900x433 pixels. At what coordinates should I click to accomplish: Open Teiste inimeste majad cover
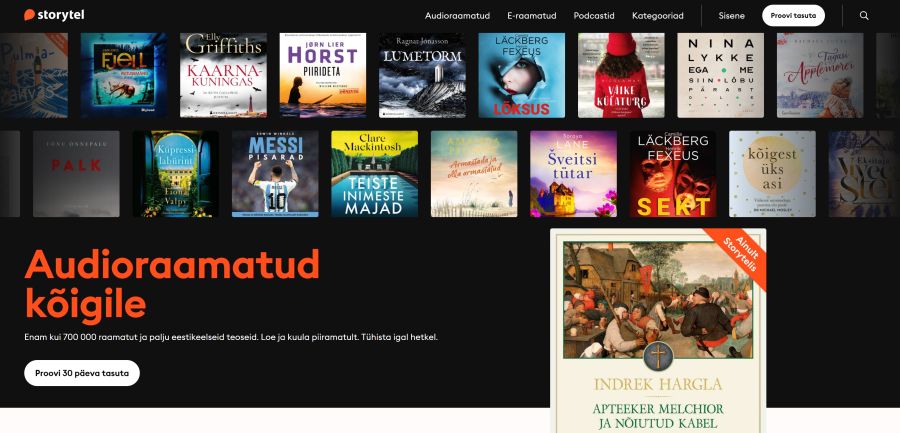click(374, 174)
